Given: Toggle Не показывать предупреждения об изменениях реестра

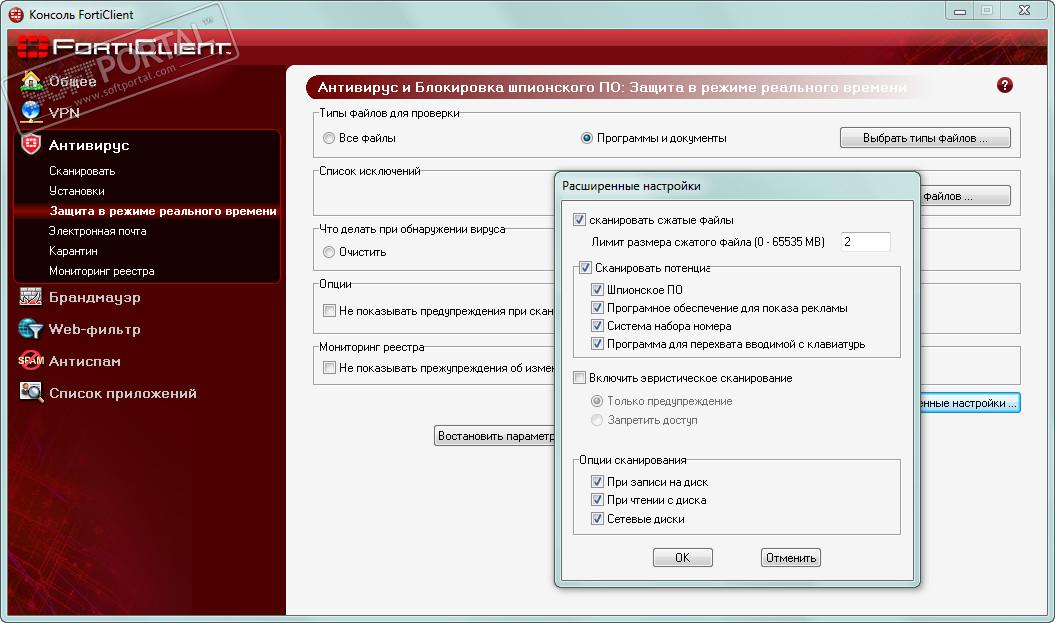Looking at the screenshot, I should 330,367.
